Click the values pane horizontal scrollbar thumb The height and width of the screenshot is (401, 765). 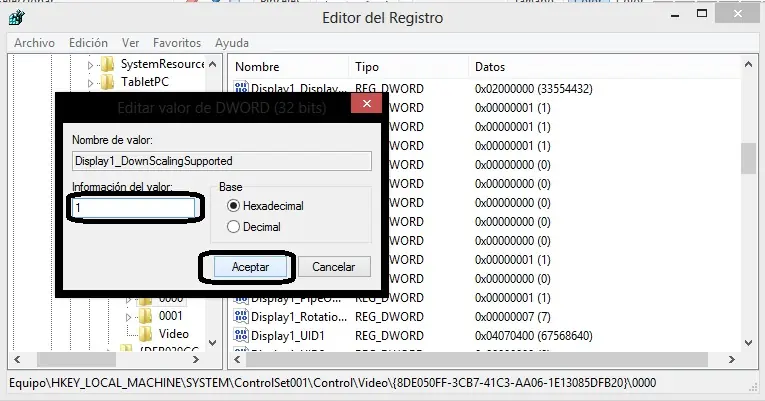477,360
